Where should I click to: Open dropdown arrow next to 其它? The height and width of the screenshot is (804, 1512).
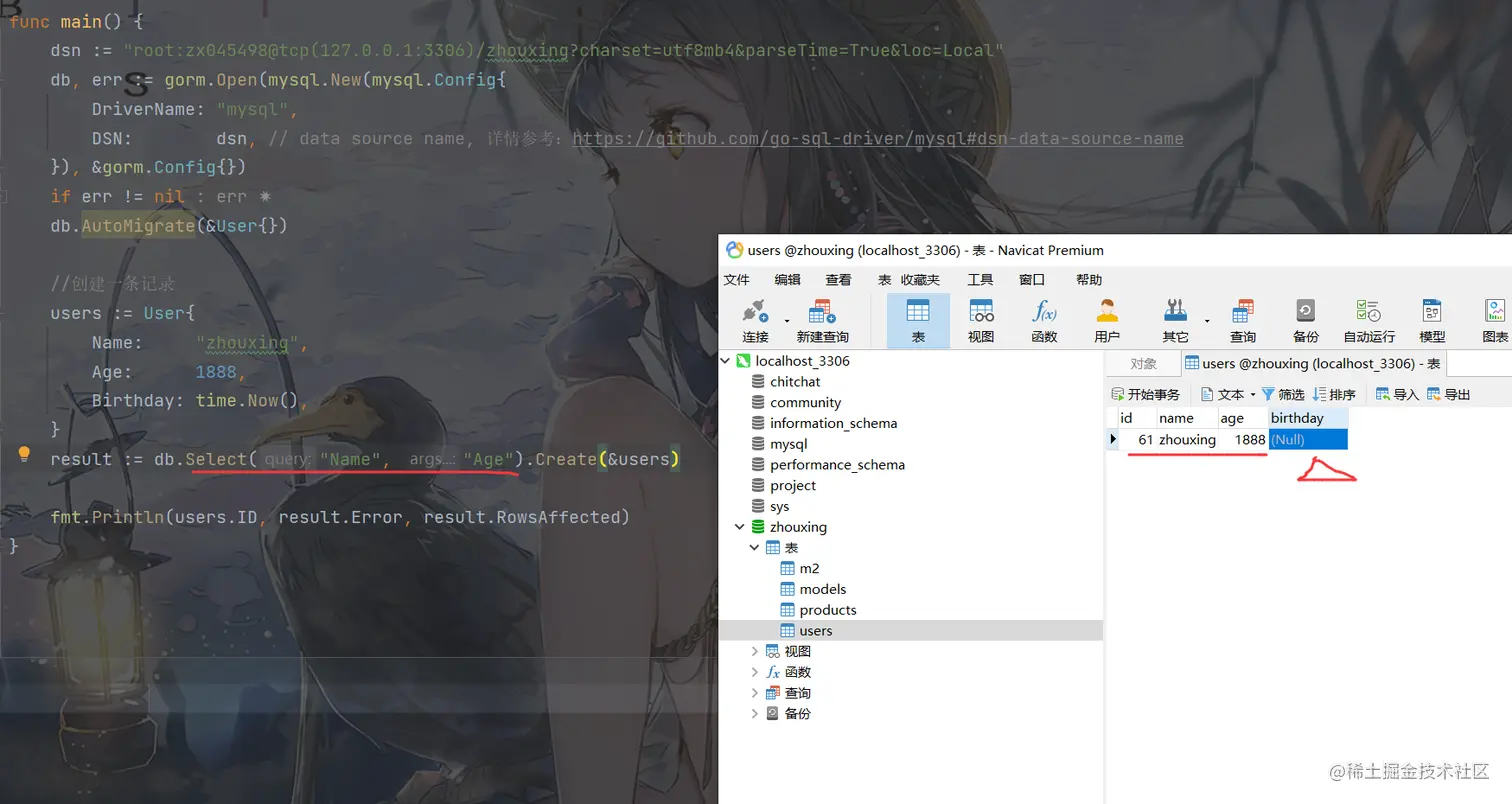click(1207, 321)
